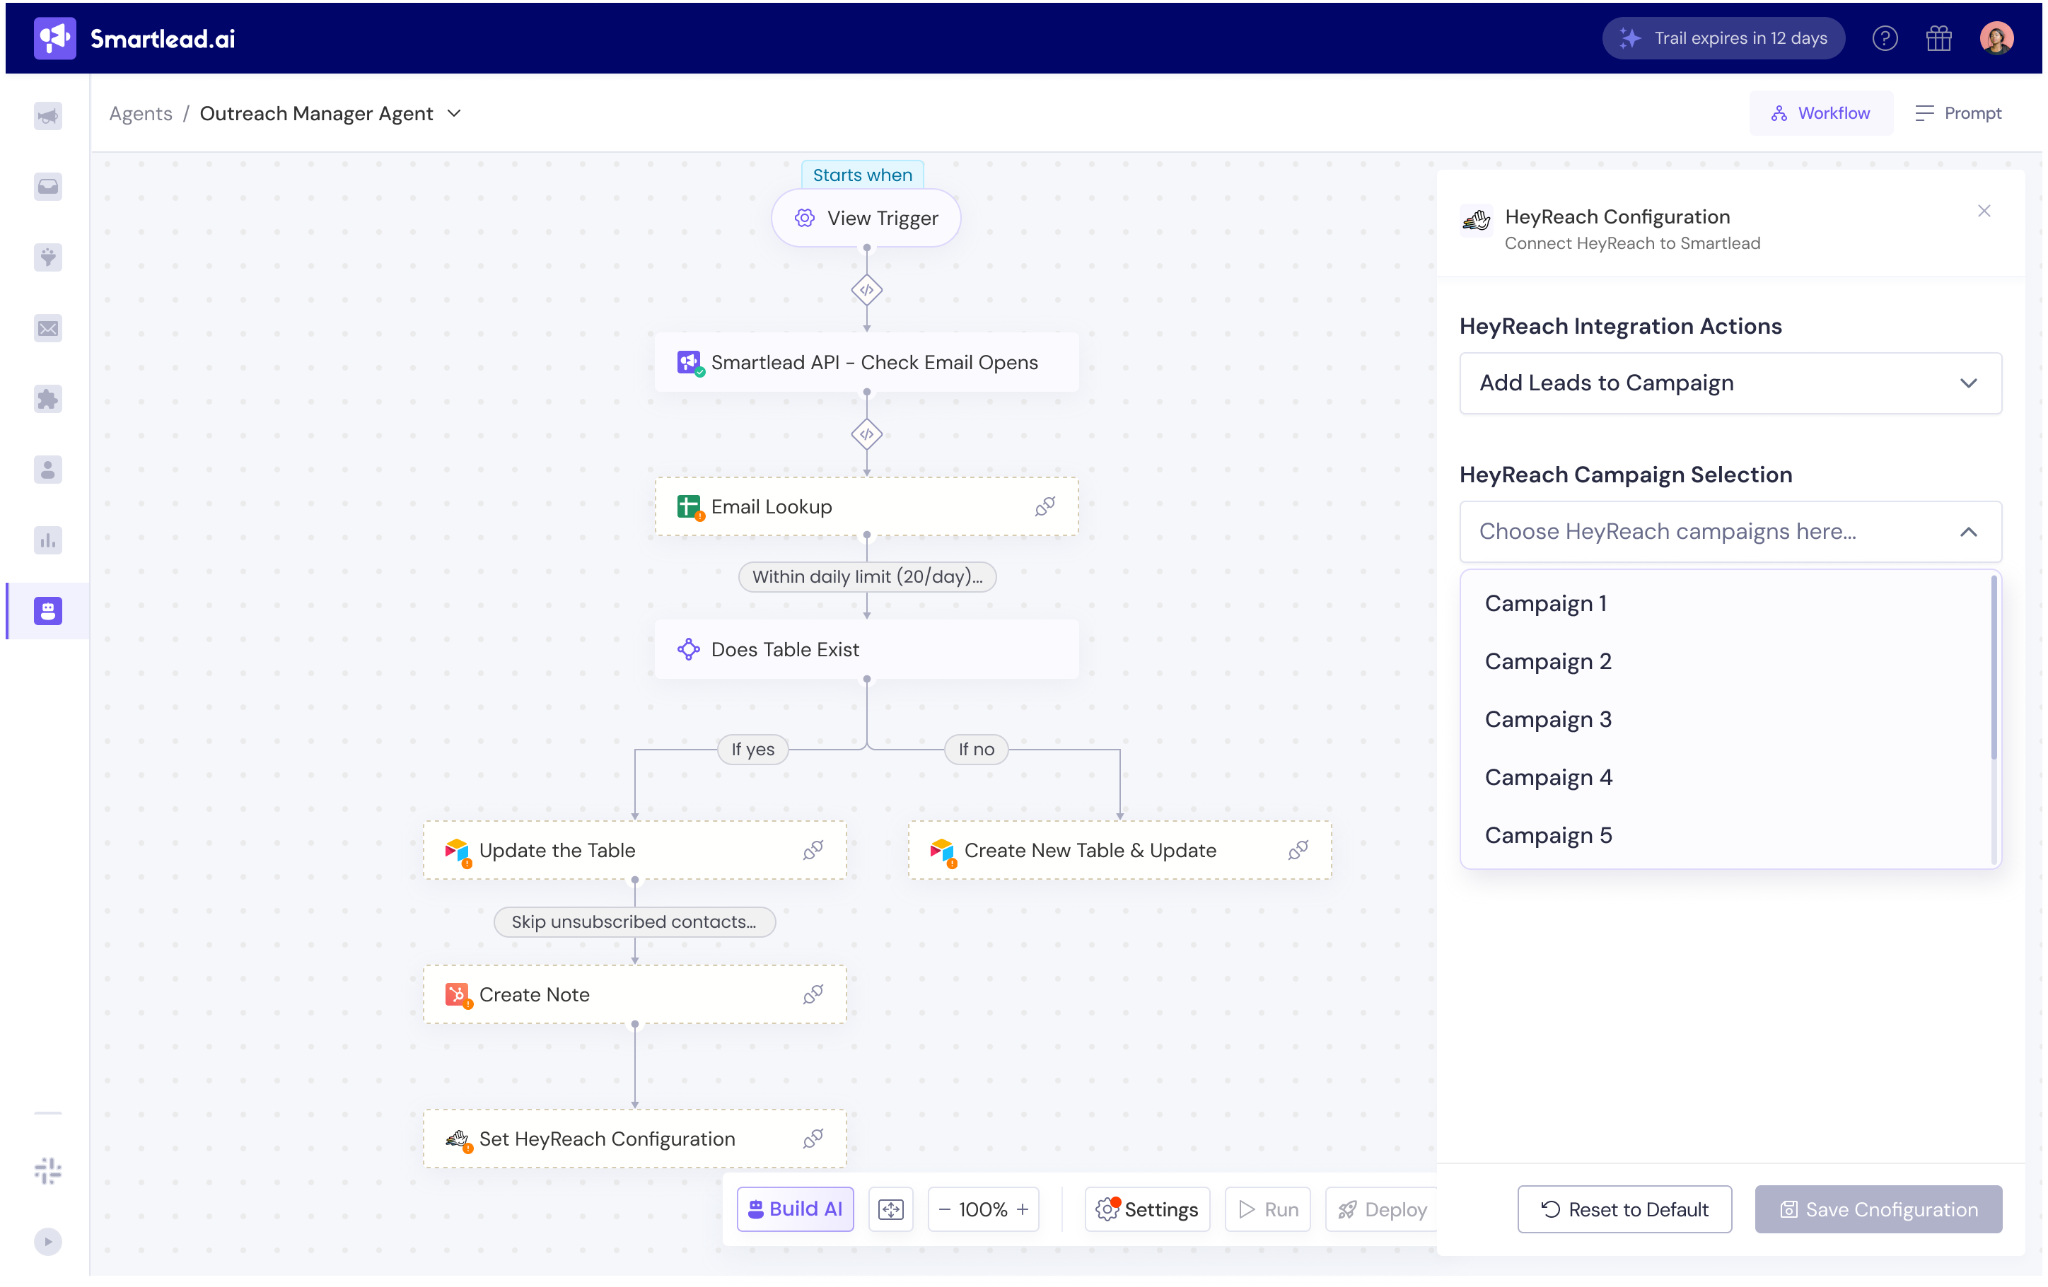Viewport: 2048px width, 1287px height.
Task: Click Reset to Default button
Action: [x=1624, y=1209]
